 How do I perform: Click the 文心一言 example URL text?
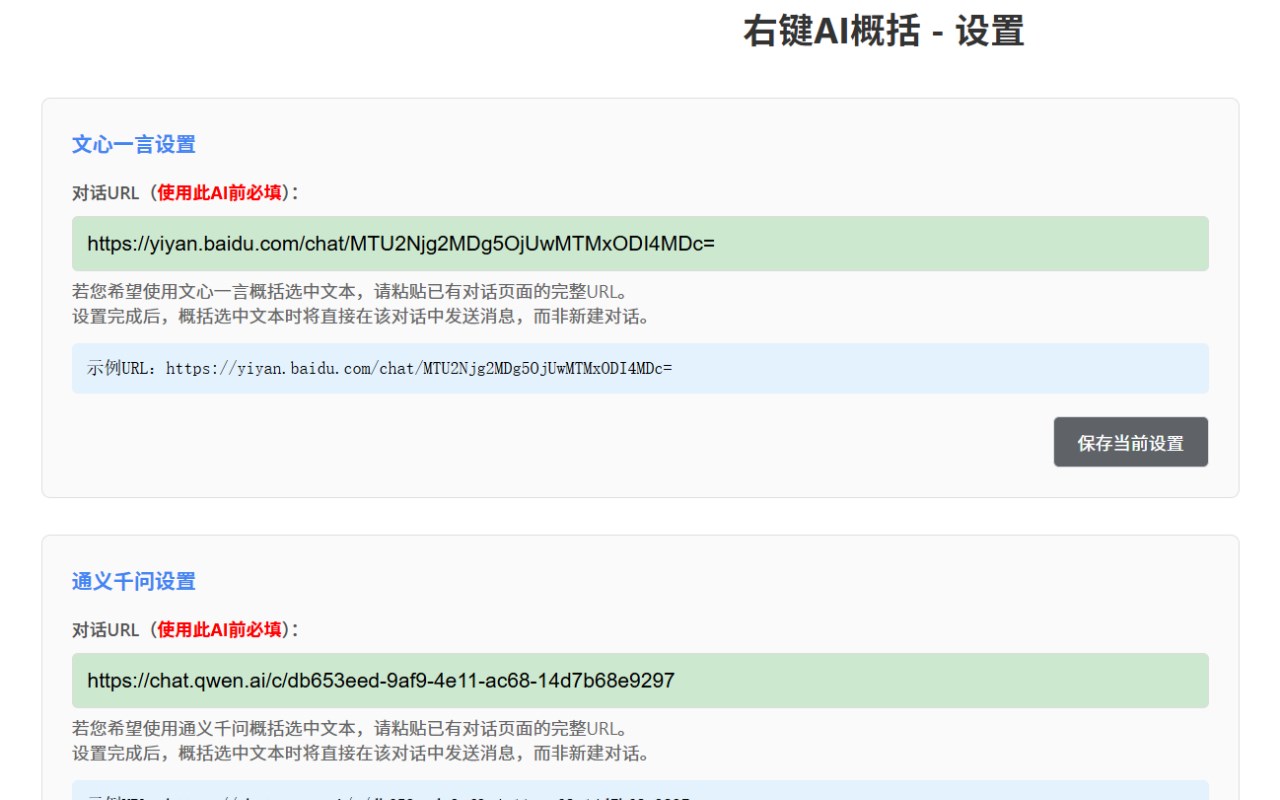pos(380,368)
